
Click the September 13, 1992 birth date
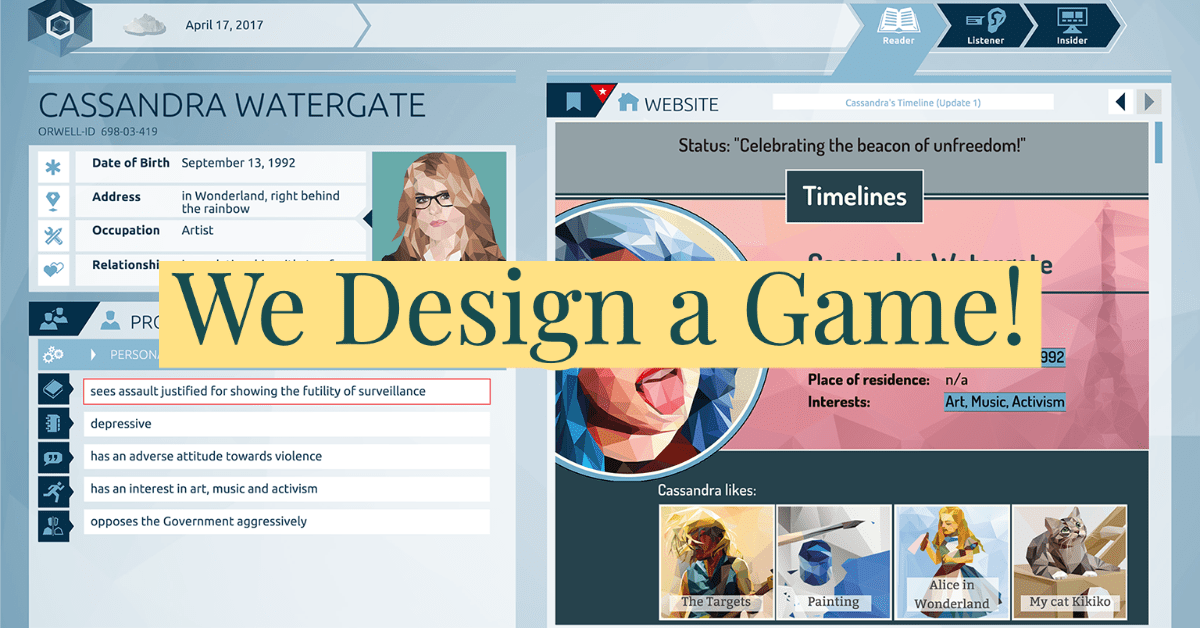coord(238,163)
